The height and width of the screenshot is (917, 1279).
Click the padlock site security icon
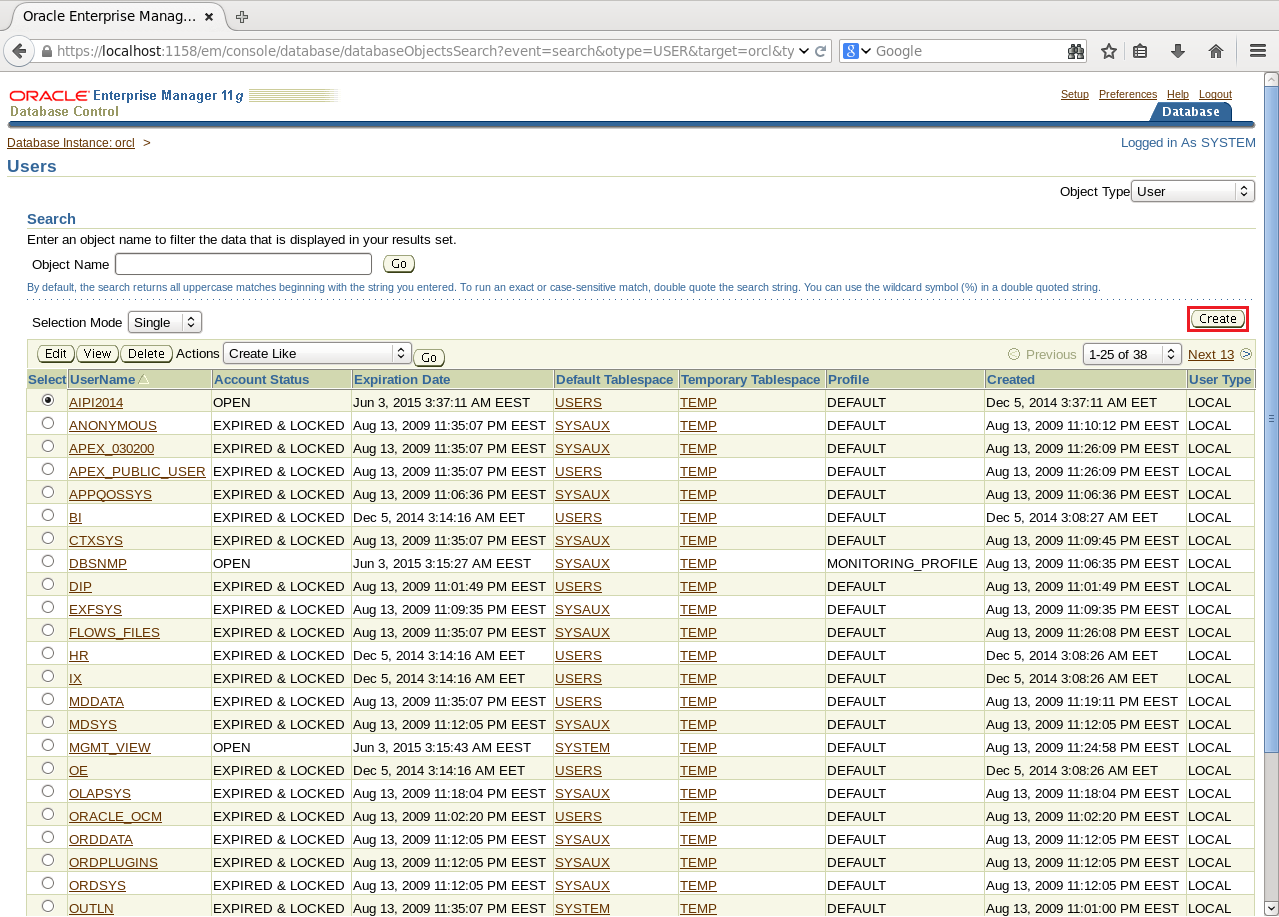[47, 51]
